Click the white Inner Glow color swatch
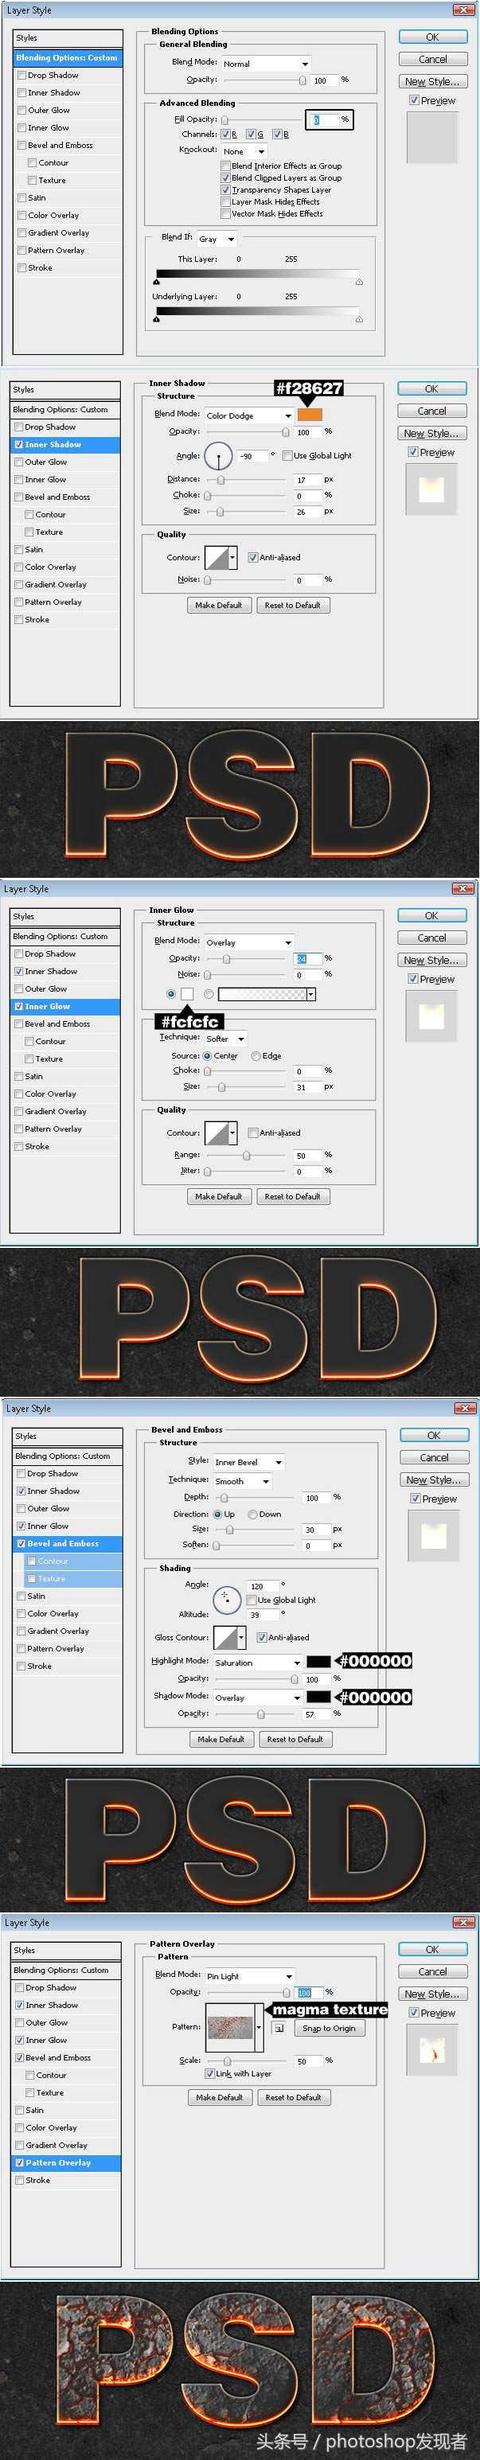Screen dimensions: 480x2460 (187, 994)
